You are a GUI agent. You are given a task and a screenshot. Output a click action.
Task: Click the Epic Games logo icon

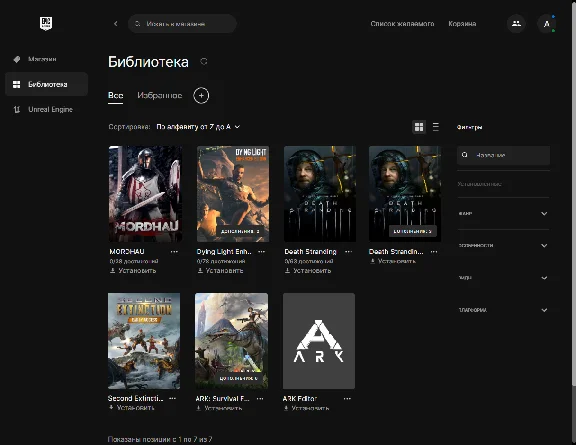point(46,24)
